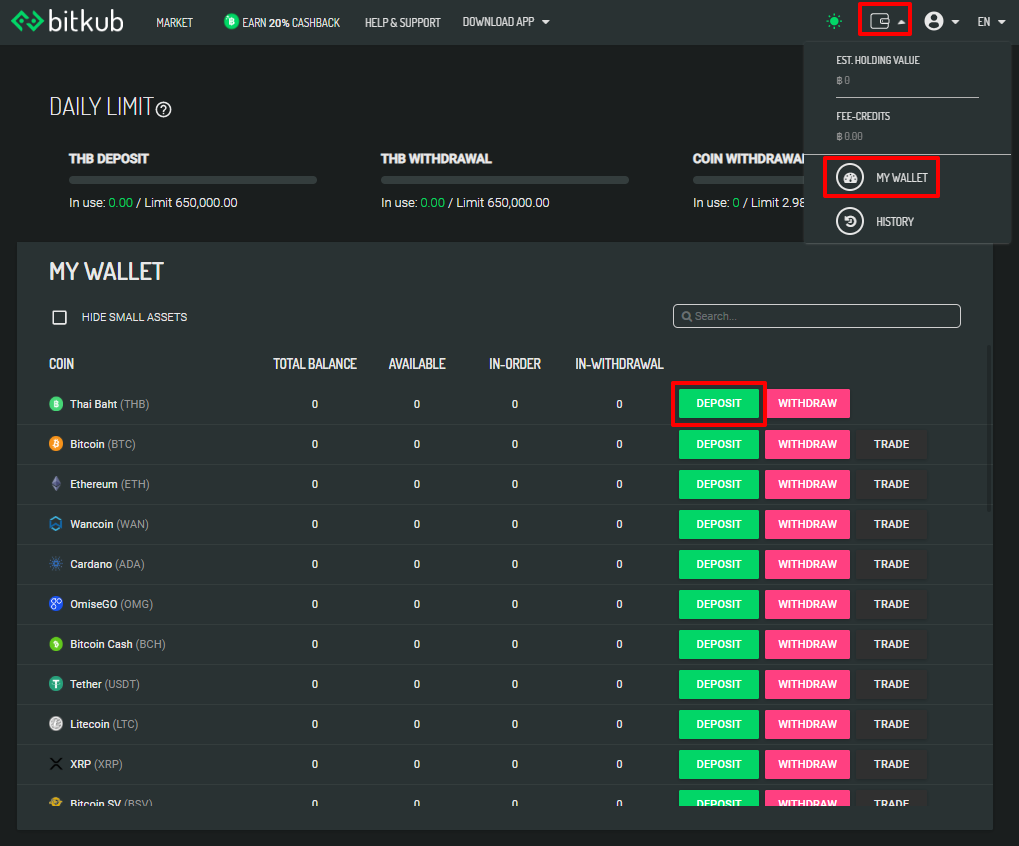Withdraw Litecoin
The height and width of the screenshot is (846, 1019).
[807, 724]
